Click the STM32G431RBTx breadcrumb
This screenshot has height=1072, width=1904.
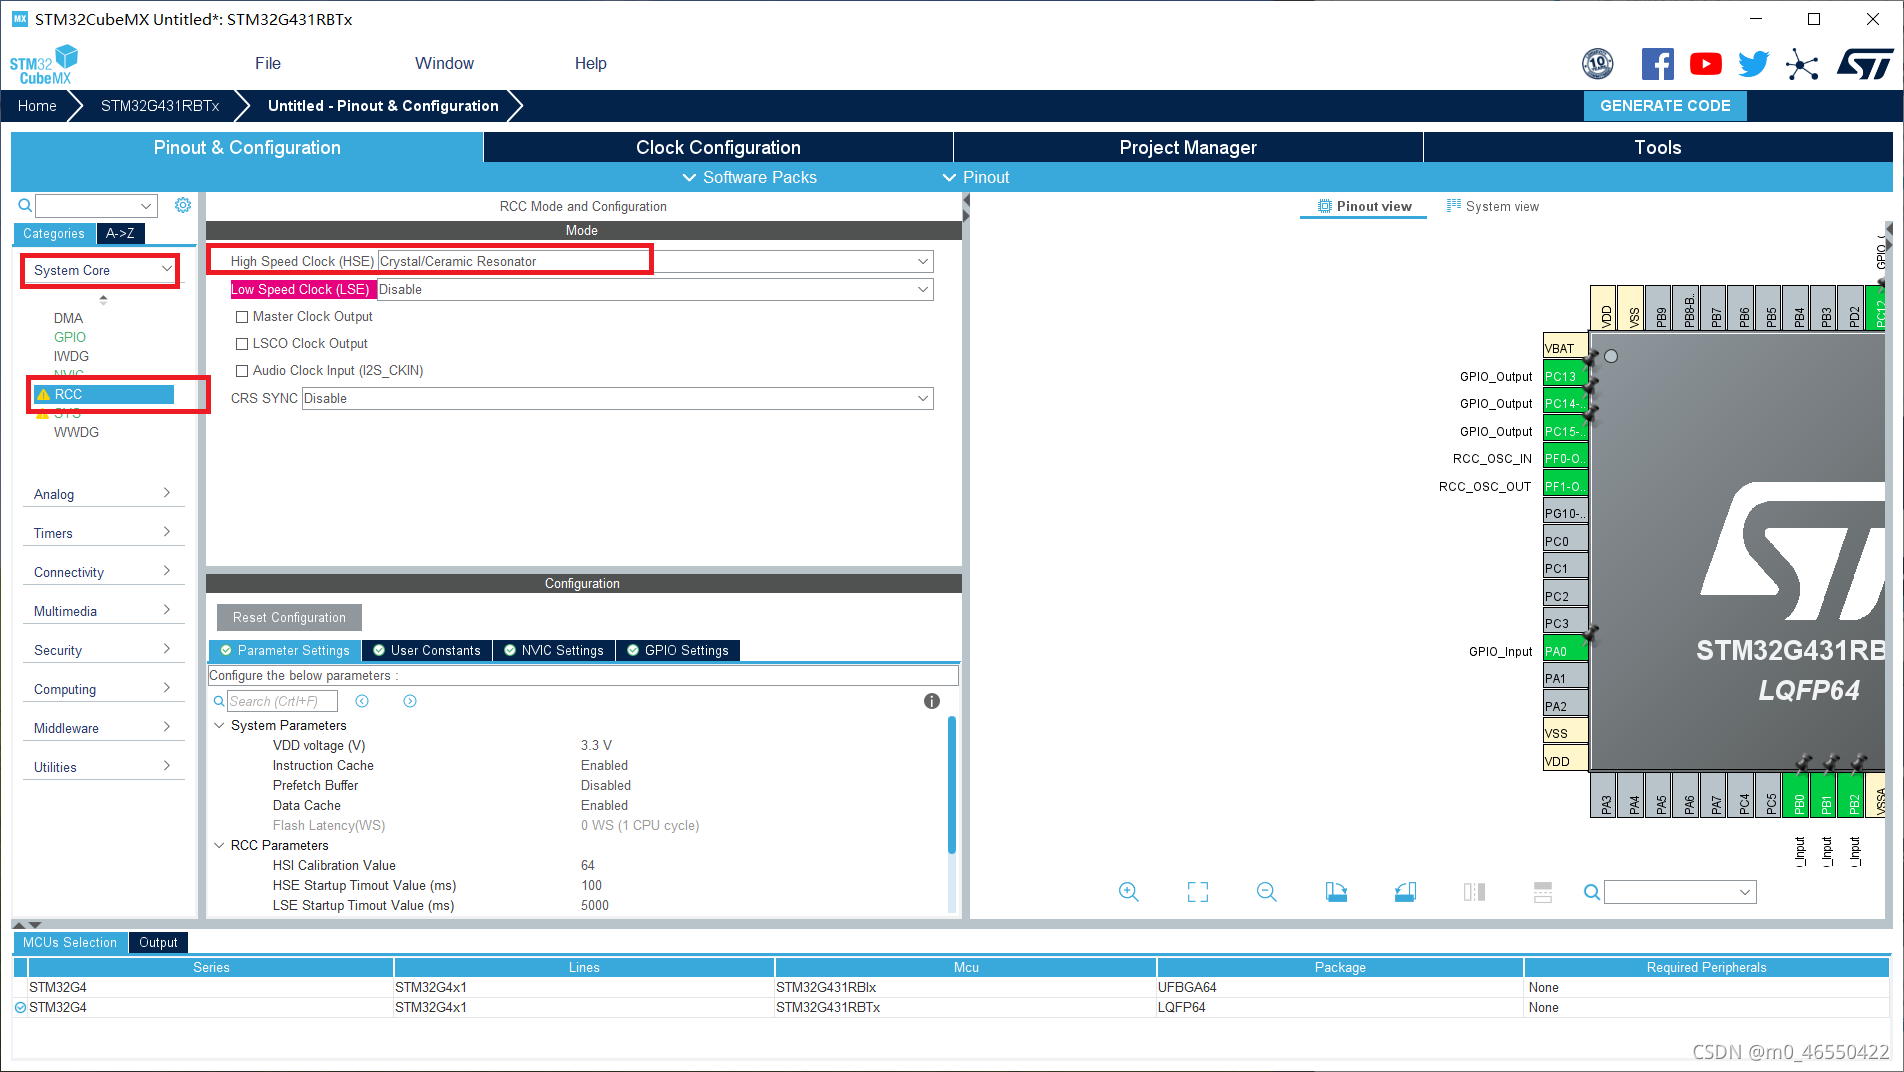click(x=160, y=105)
